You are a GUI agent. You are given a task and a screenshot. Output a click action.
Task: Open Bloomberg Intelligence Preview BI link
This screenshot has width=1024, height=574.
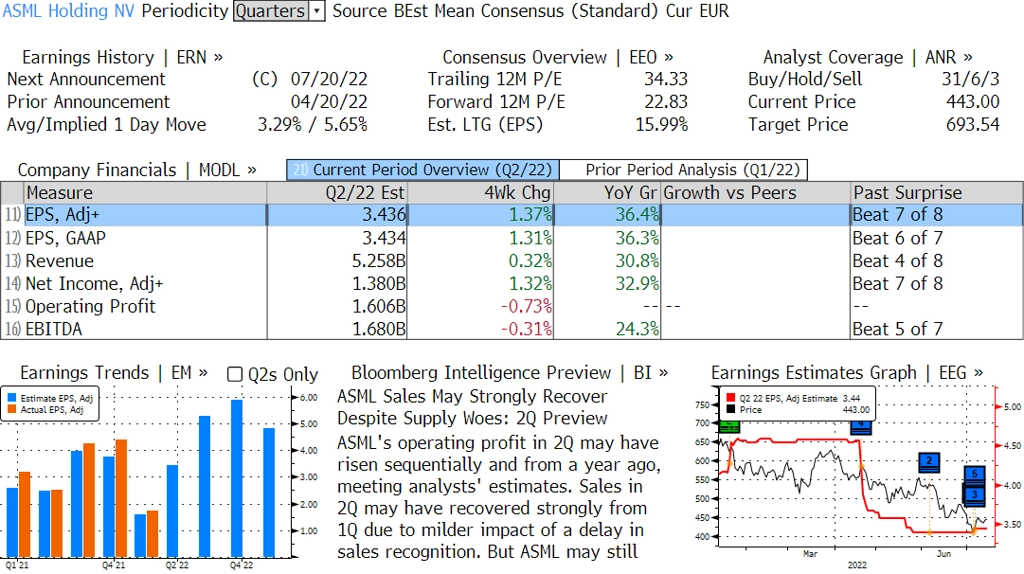(x=509, y=373)
